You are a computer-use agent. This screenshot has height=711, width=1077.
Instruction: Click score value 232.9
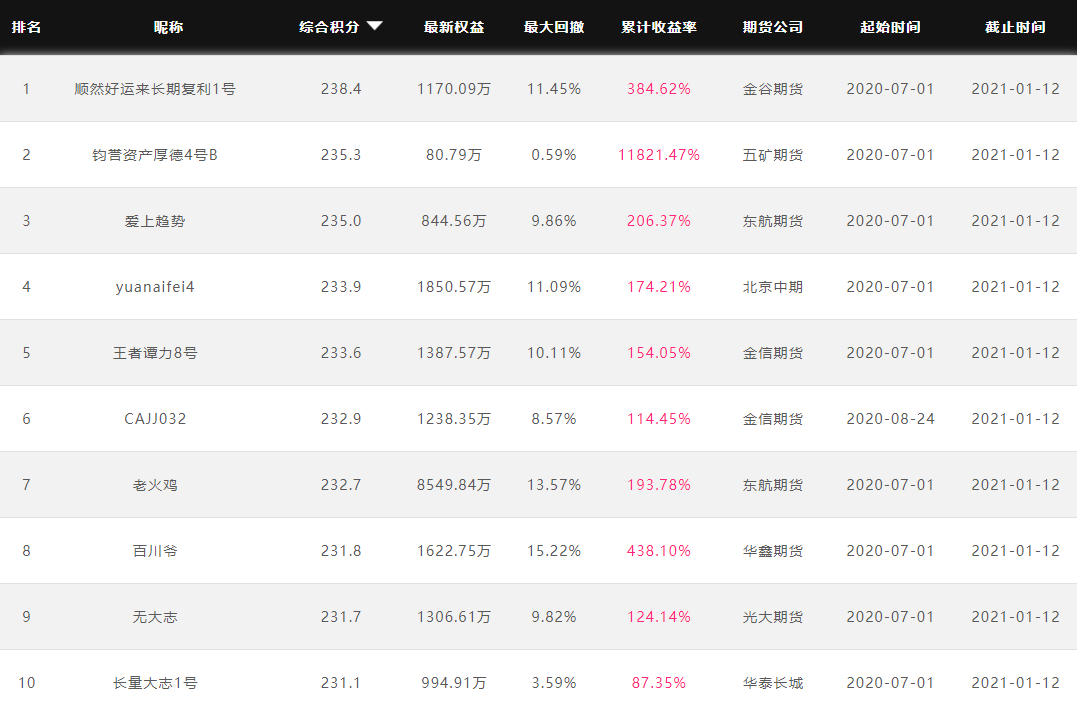(341, 418)
